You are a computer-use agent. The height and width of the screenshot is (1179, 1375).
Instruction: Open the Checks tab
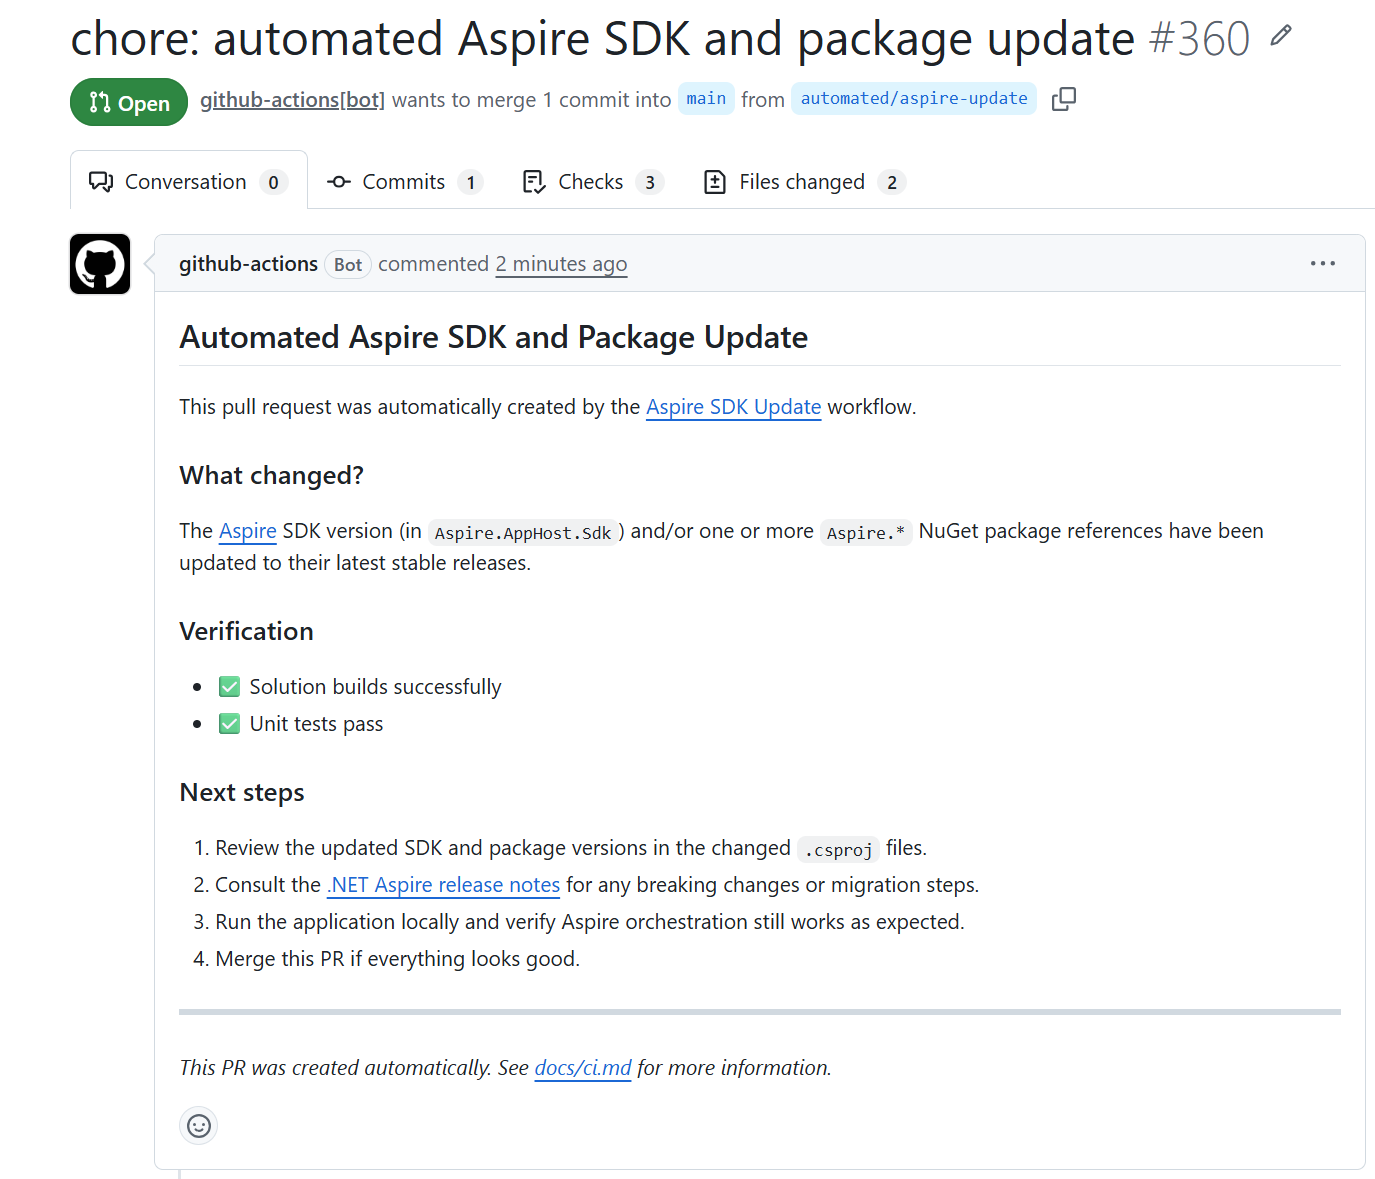593,182
